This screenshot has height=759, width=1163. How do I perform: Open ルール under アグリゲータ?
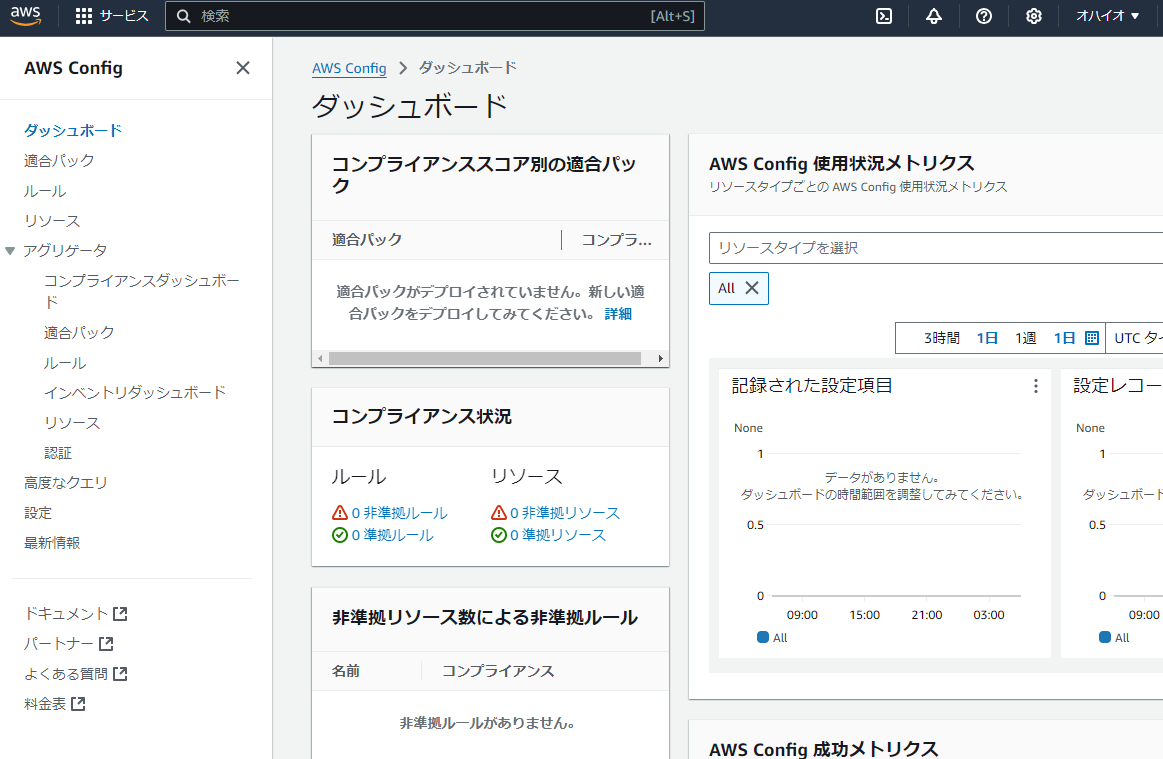pos(65,363)
